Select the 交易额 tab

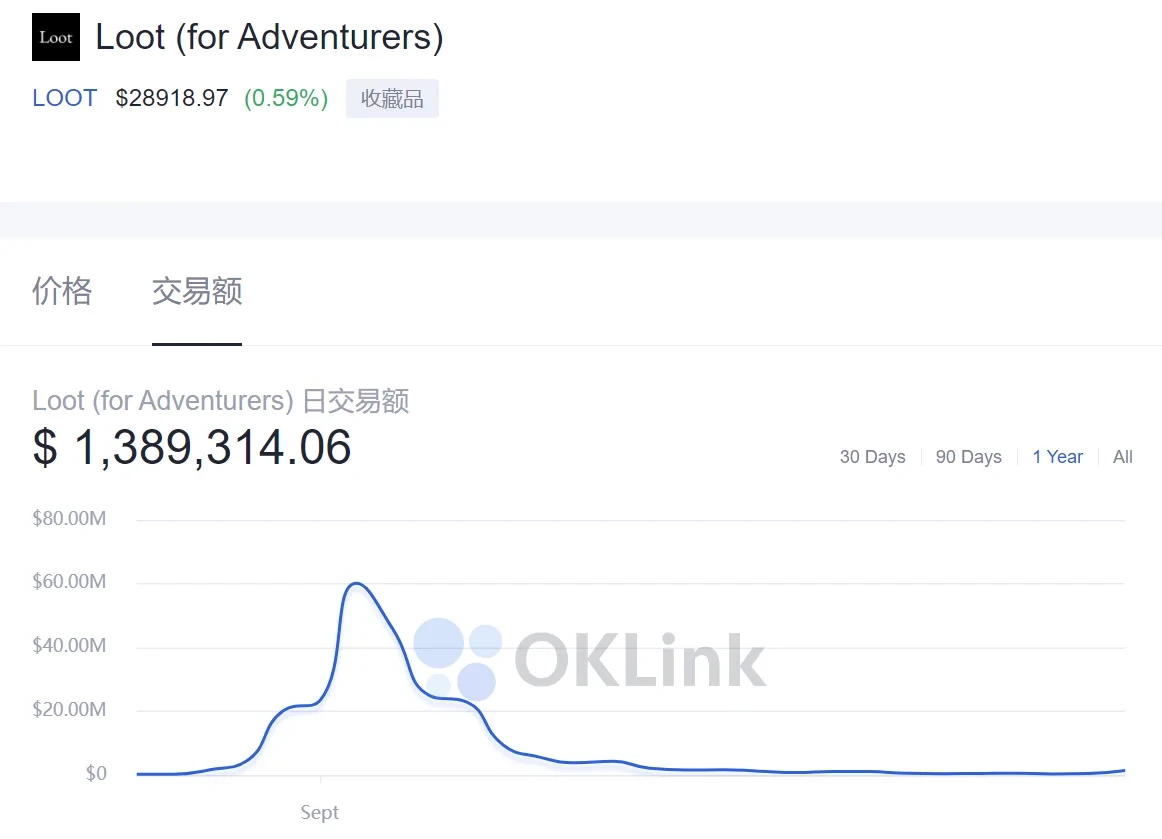click(197, 291)
